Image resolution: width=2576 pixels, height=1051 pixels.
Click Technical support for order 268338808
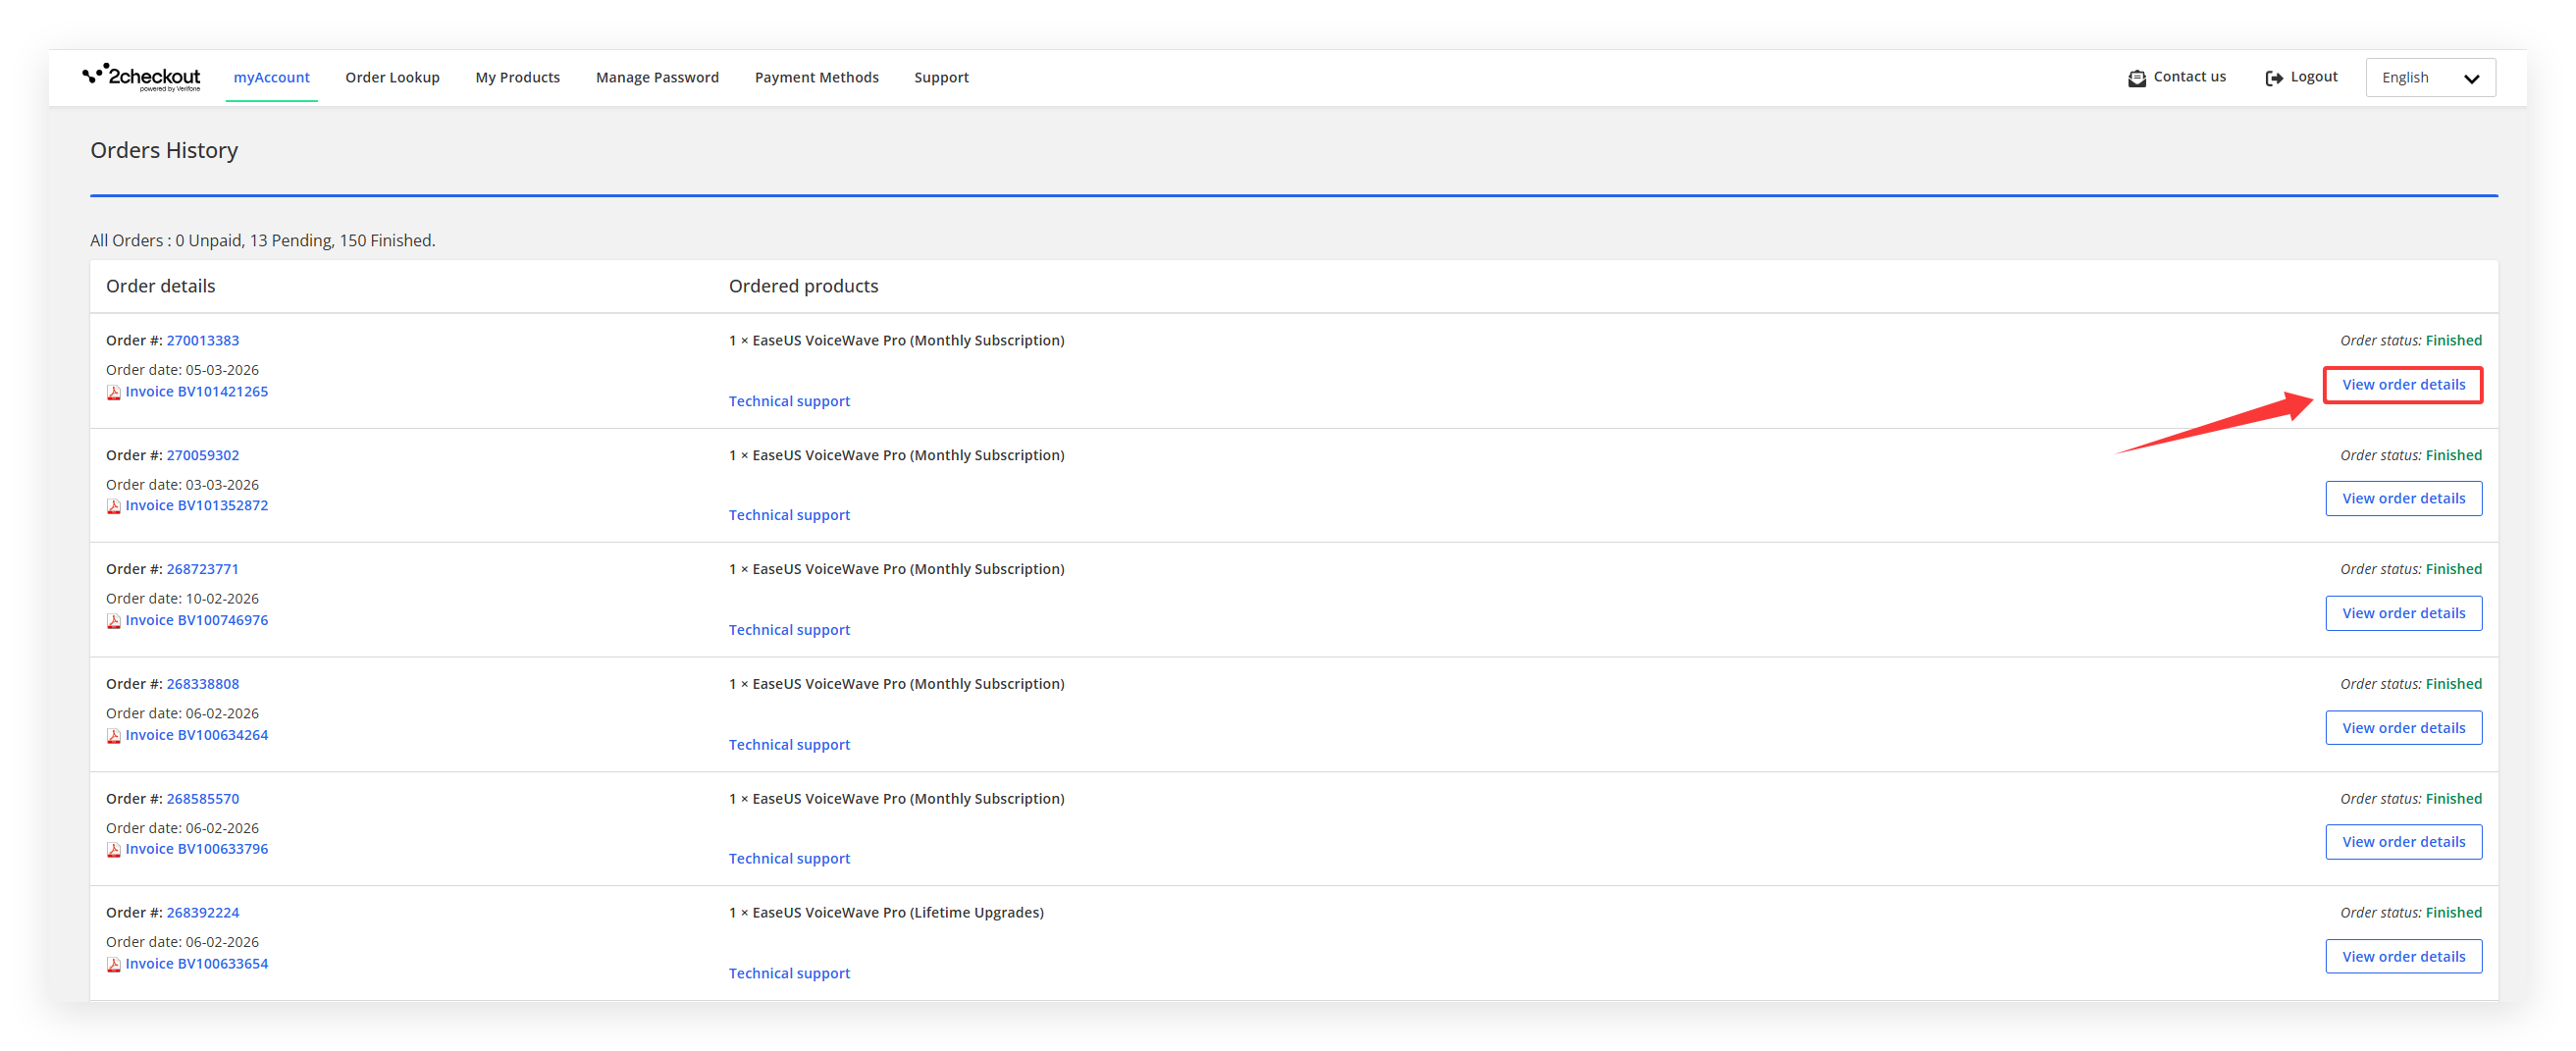tap(788, 745)
